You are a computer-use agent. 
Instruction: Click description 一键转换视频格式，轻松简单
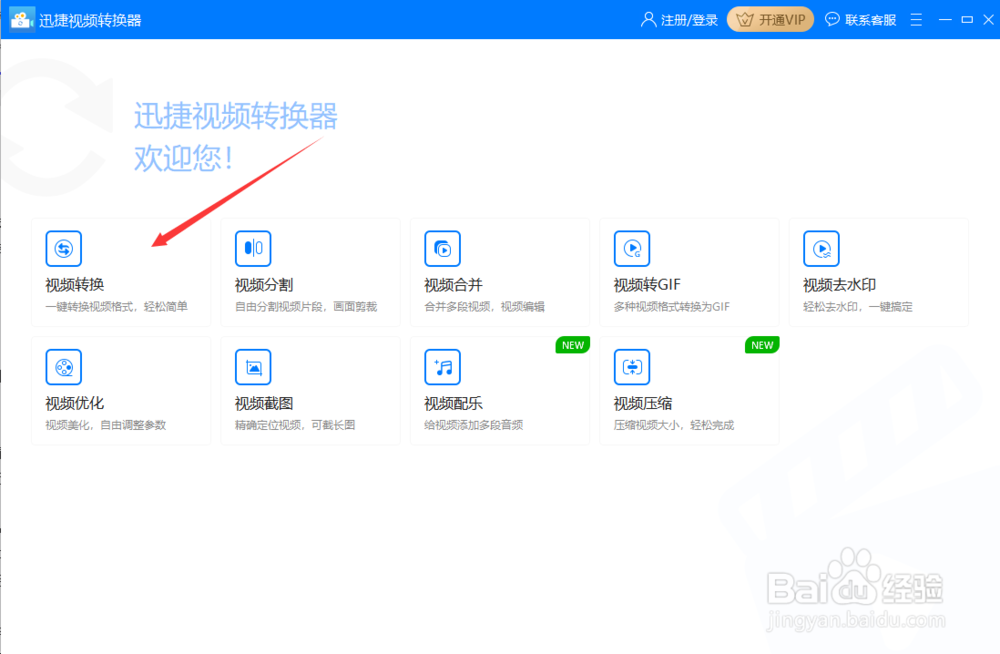tap(116, 307)
